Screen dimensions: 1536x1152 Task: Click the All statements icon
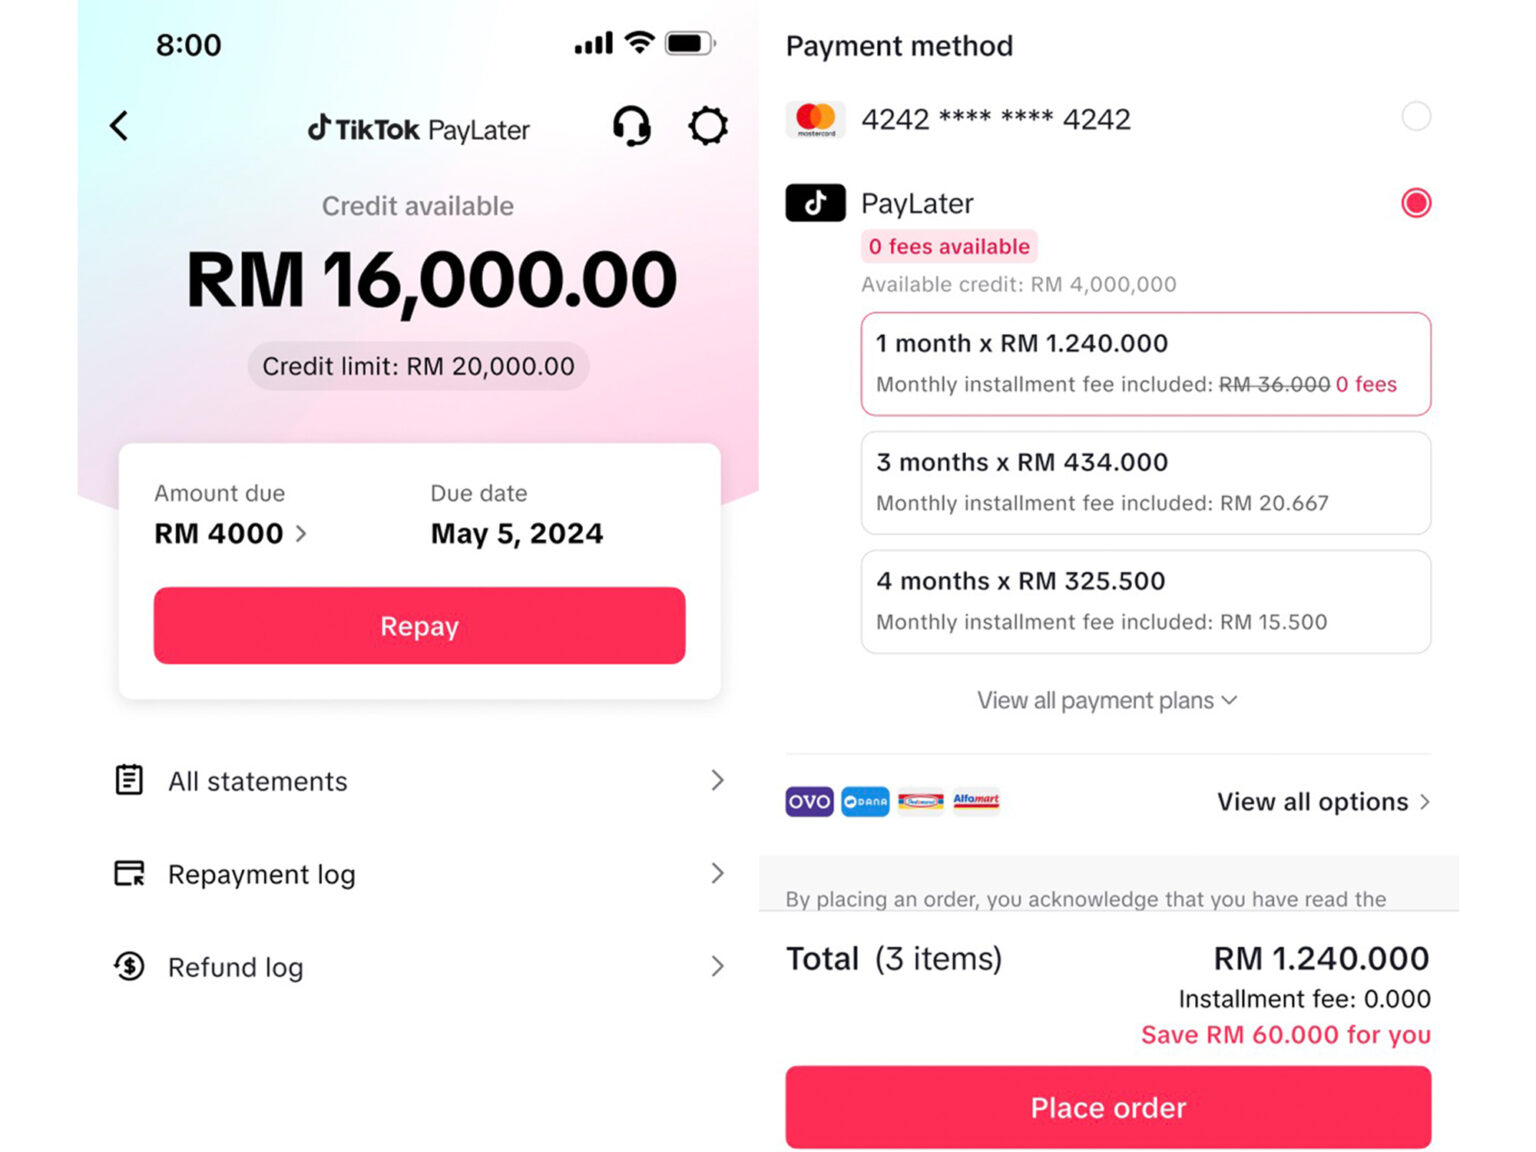[x=129, y=779]
